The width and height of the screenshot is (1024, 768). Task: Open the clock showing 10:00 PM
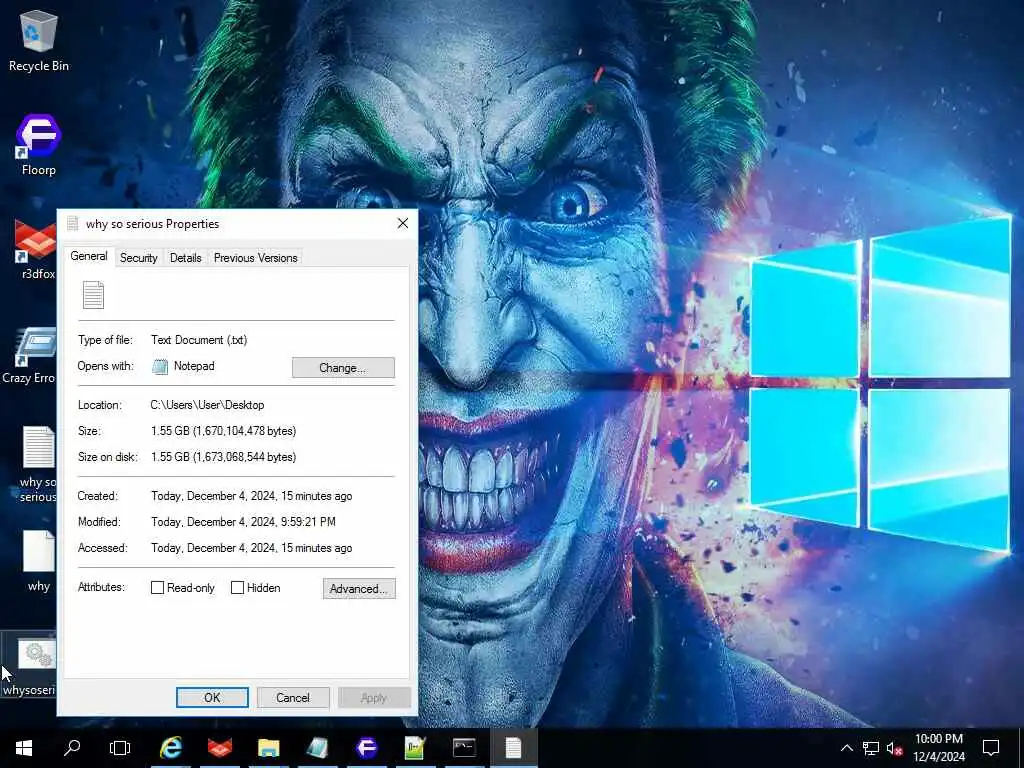click(938, 748)
